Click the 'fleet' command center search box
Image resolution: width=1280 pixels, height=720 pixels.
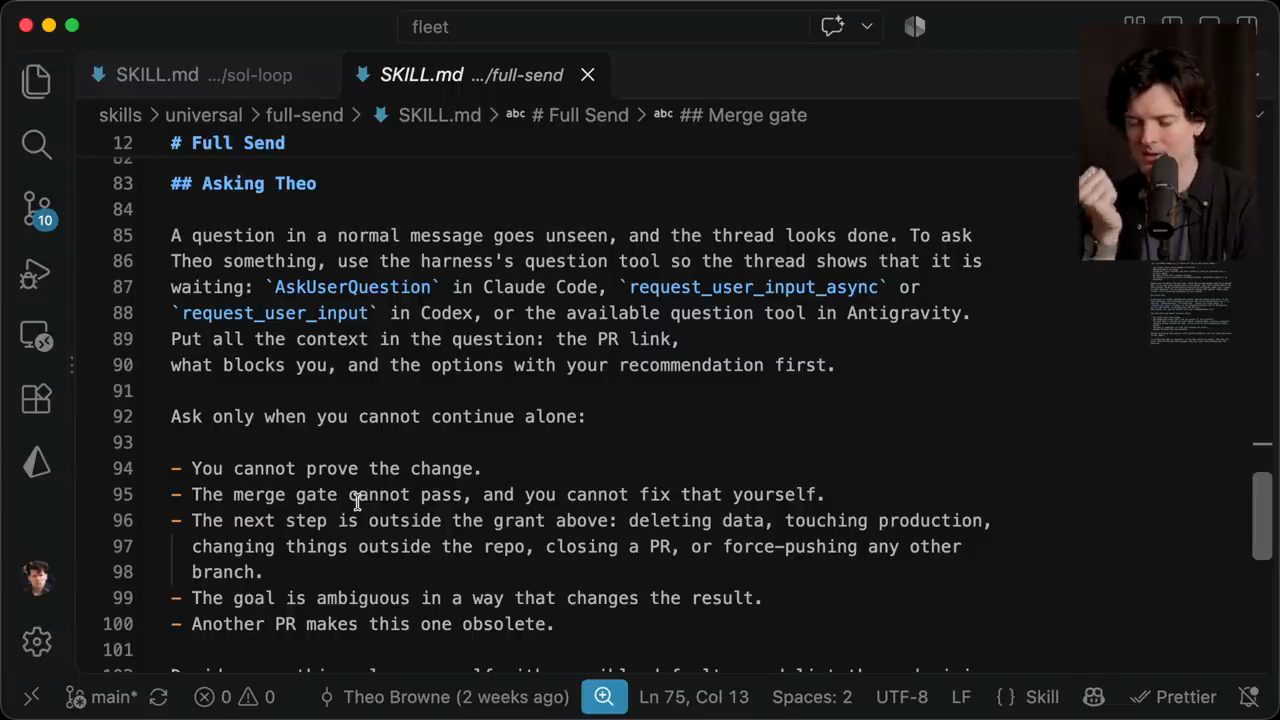pyautogui.click(x=604, y=27)
